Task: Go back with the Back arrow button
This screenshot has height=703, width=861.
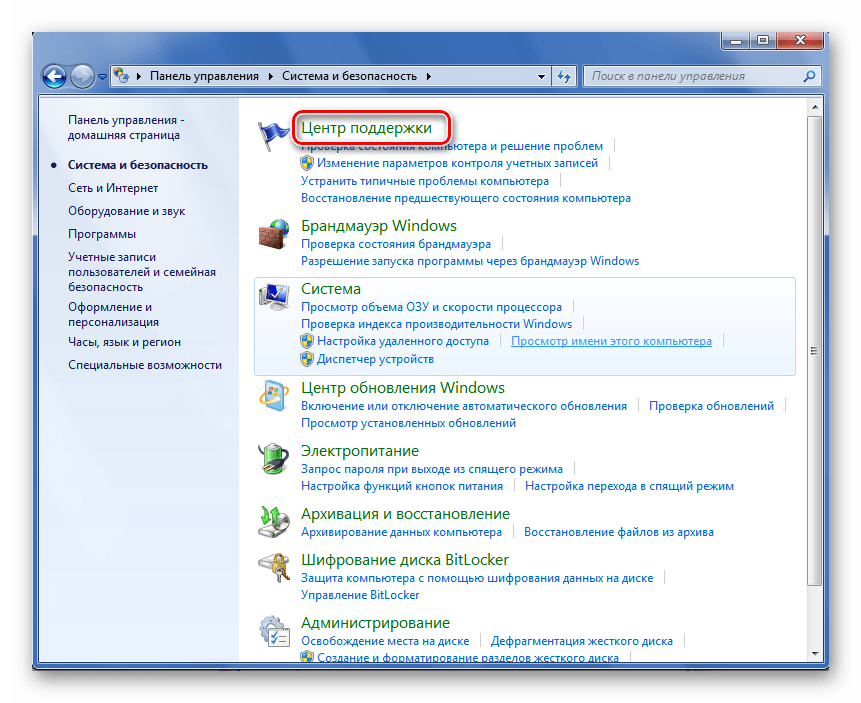Action: [x=54, y=76]
